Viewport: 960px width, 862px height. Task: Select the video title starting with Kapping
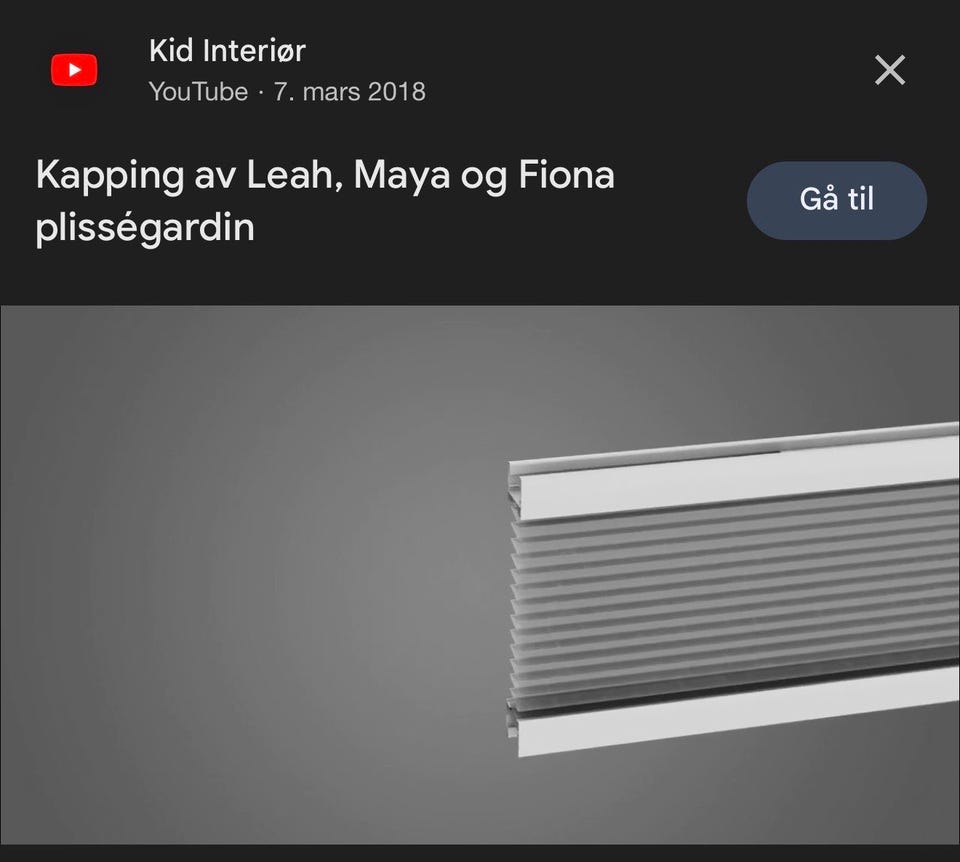(325, 201)
